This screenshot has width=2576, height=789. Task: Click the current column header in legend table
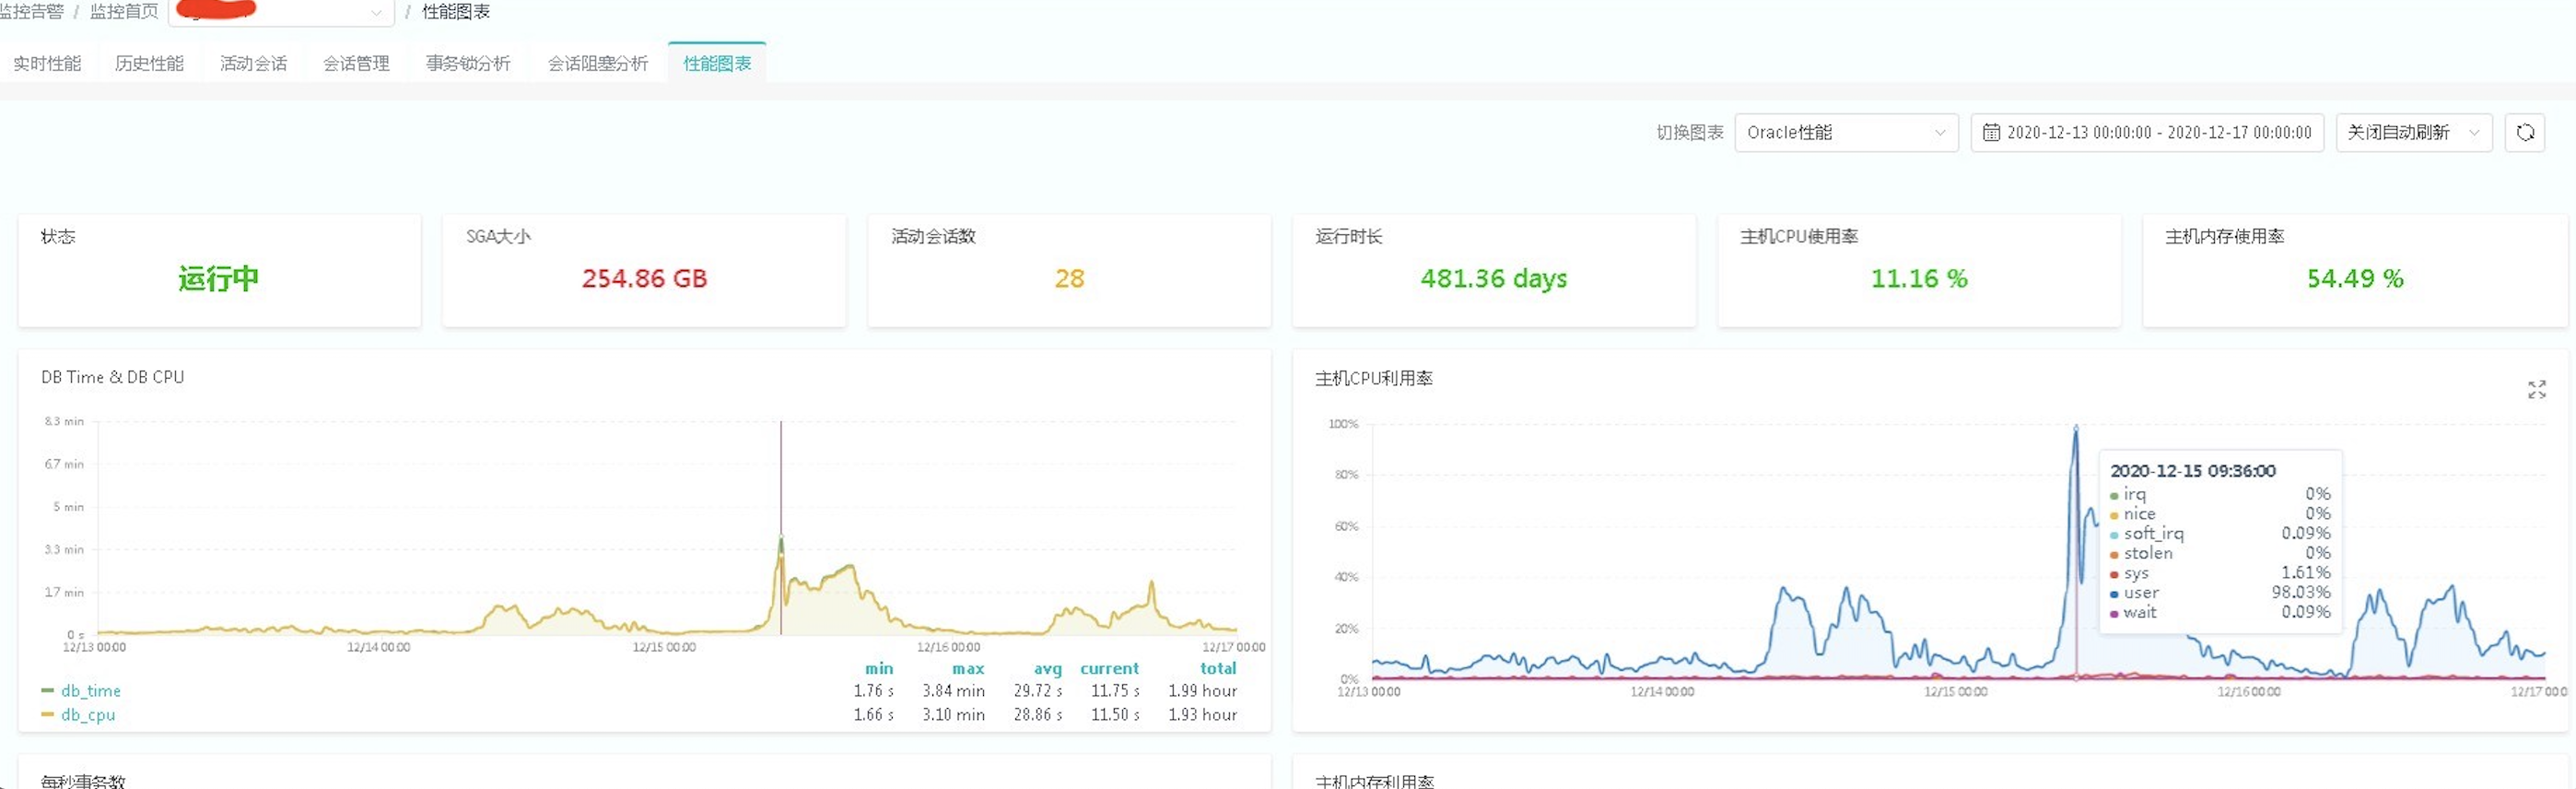pos(1109,668)
